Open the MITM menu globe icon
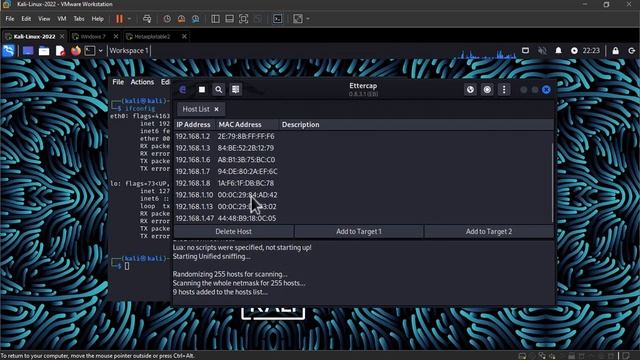 [470, 89]
